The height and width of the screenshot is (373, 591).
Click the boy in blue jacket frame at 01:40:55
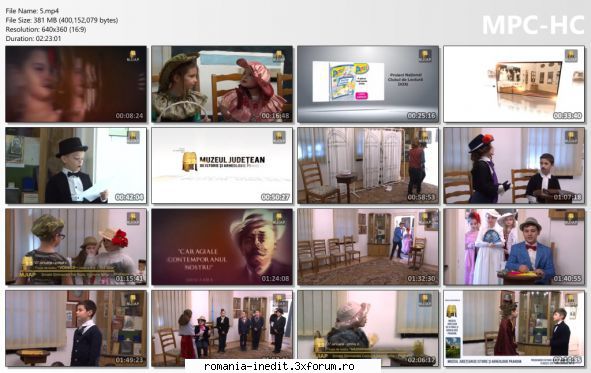tap(514, 247)
